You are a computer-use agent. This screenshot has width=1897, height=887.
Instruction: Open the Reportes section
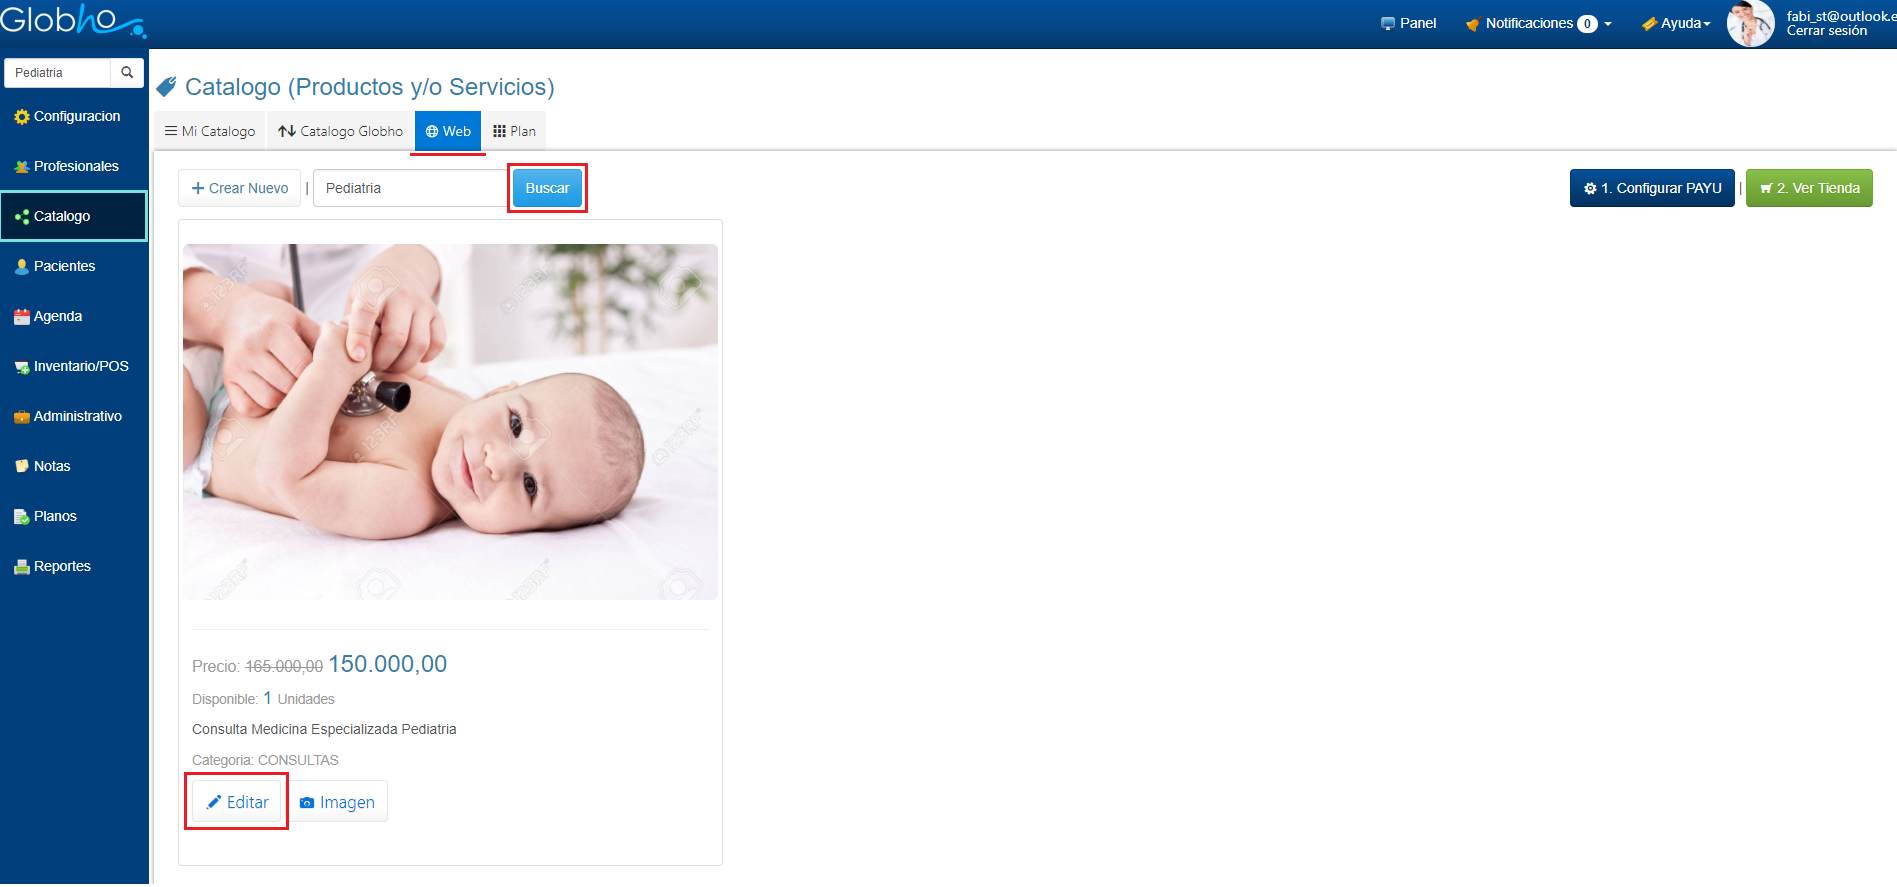pyautogui.click(x=61, y=567)
